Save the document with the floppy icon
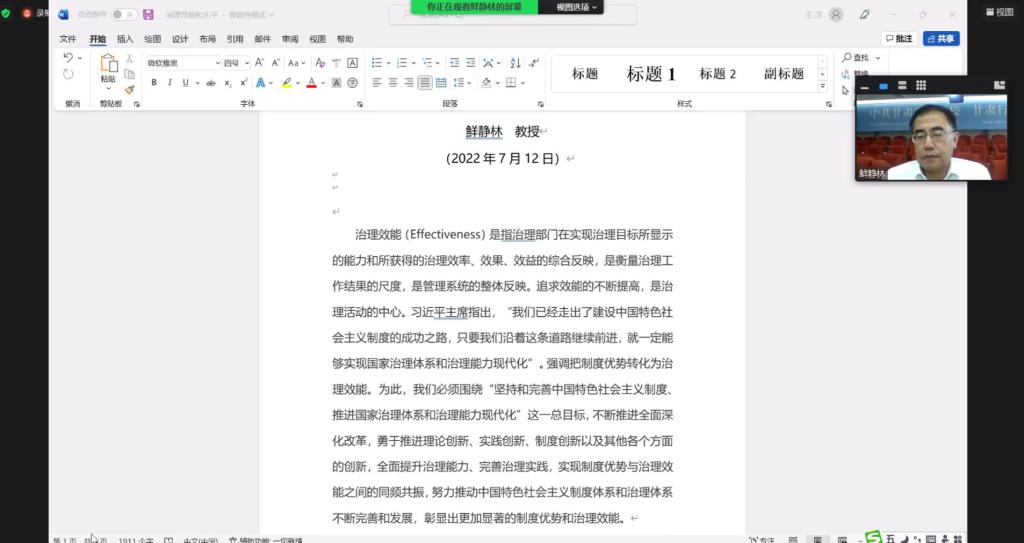This screenshot has height=543, width=1024. (148, 14)
